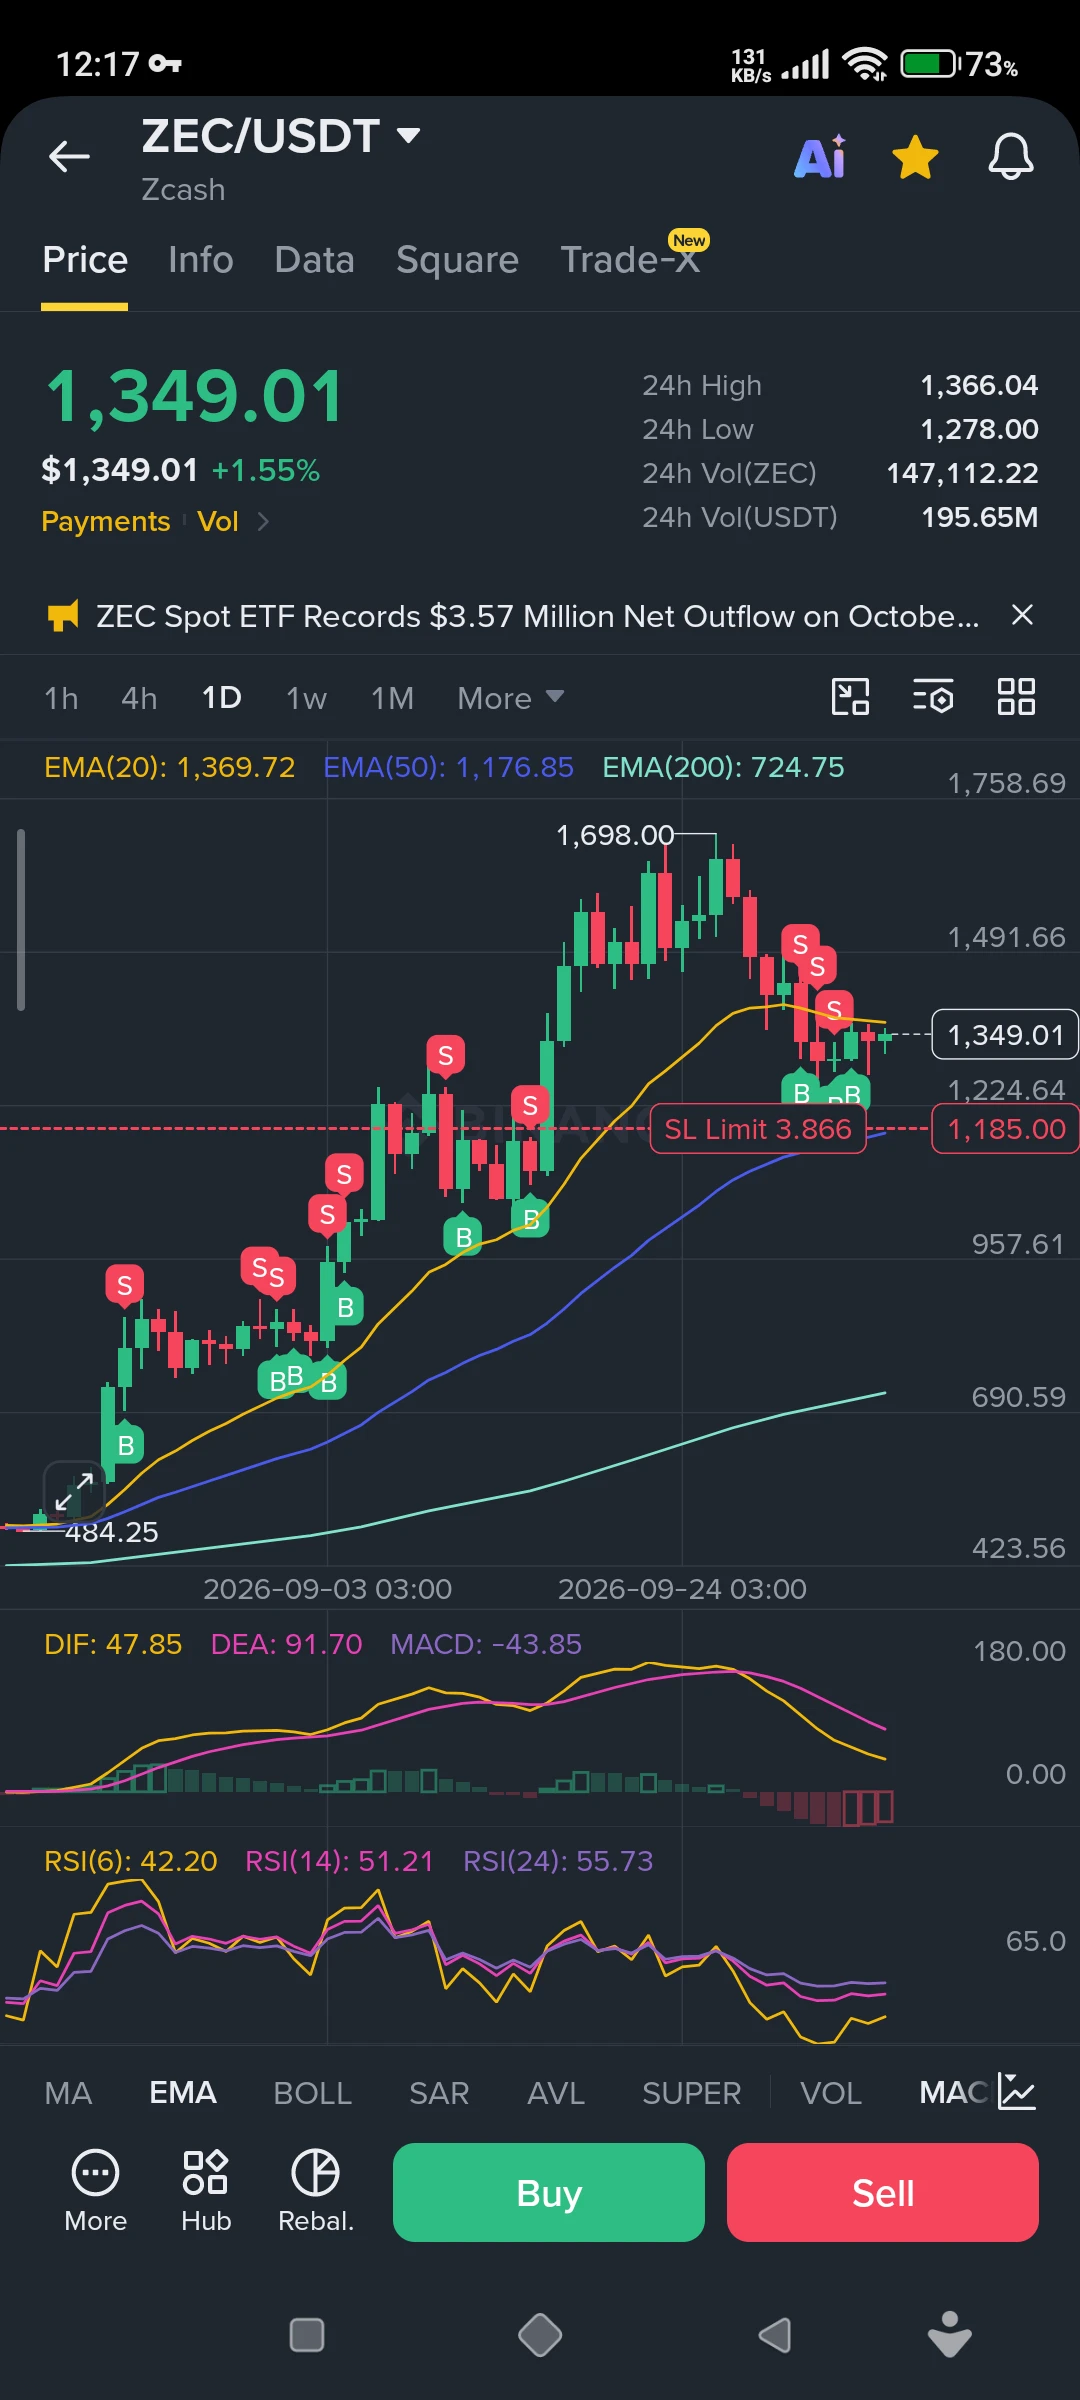Tap the 1,349.01 current price tag
The image size is (1080, 2400).
coord(1005,1035)
